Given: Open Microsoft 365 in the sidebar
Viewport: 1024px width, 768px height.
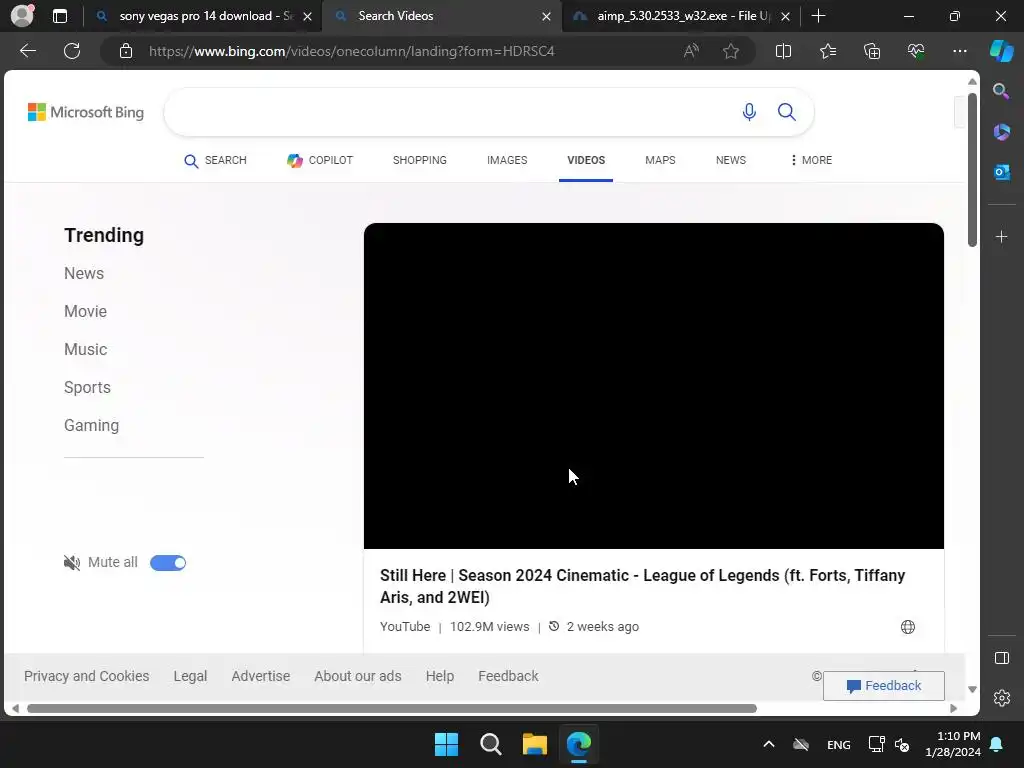Looking at the screenshot, I should (1001, 132).
